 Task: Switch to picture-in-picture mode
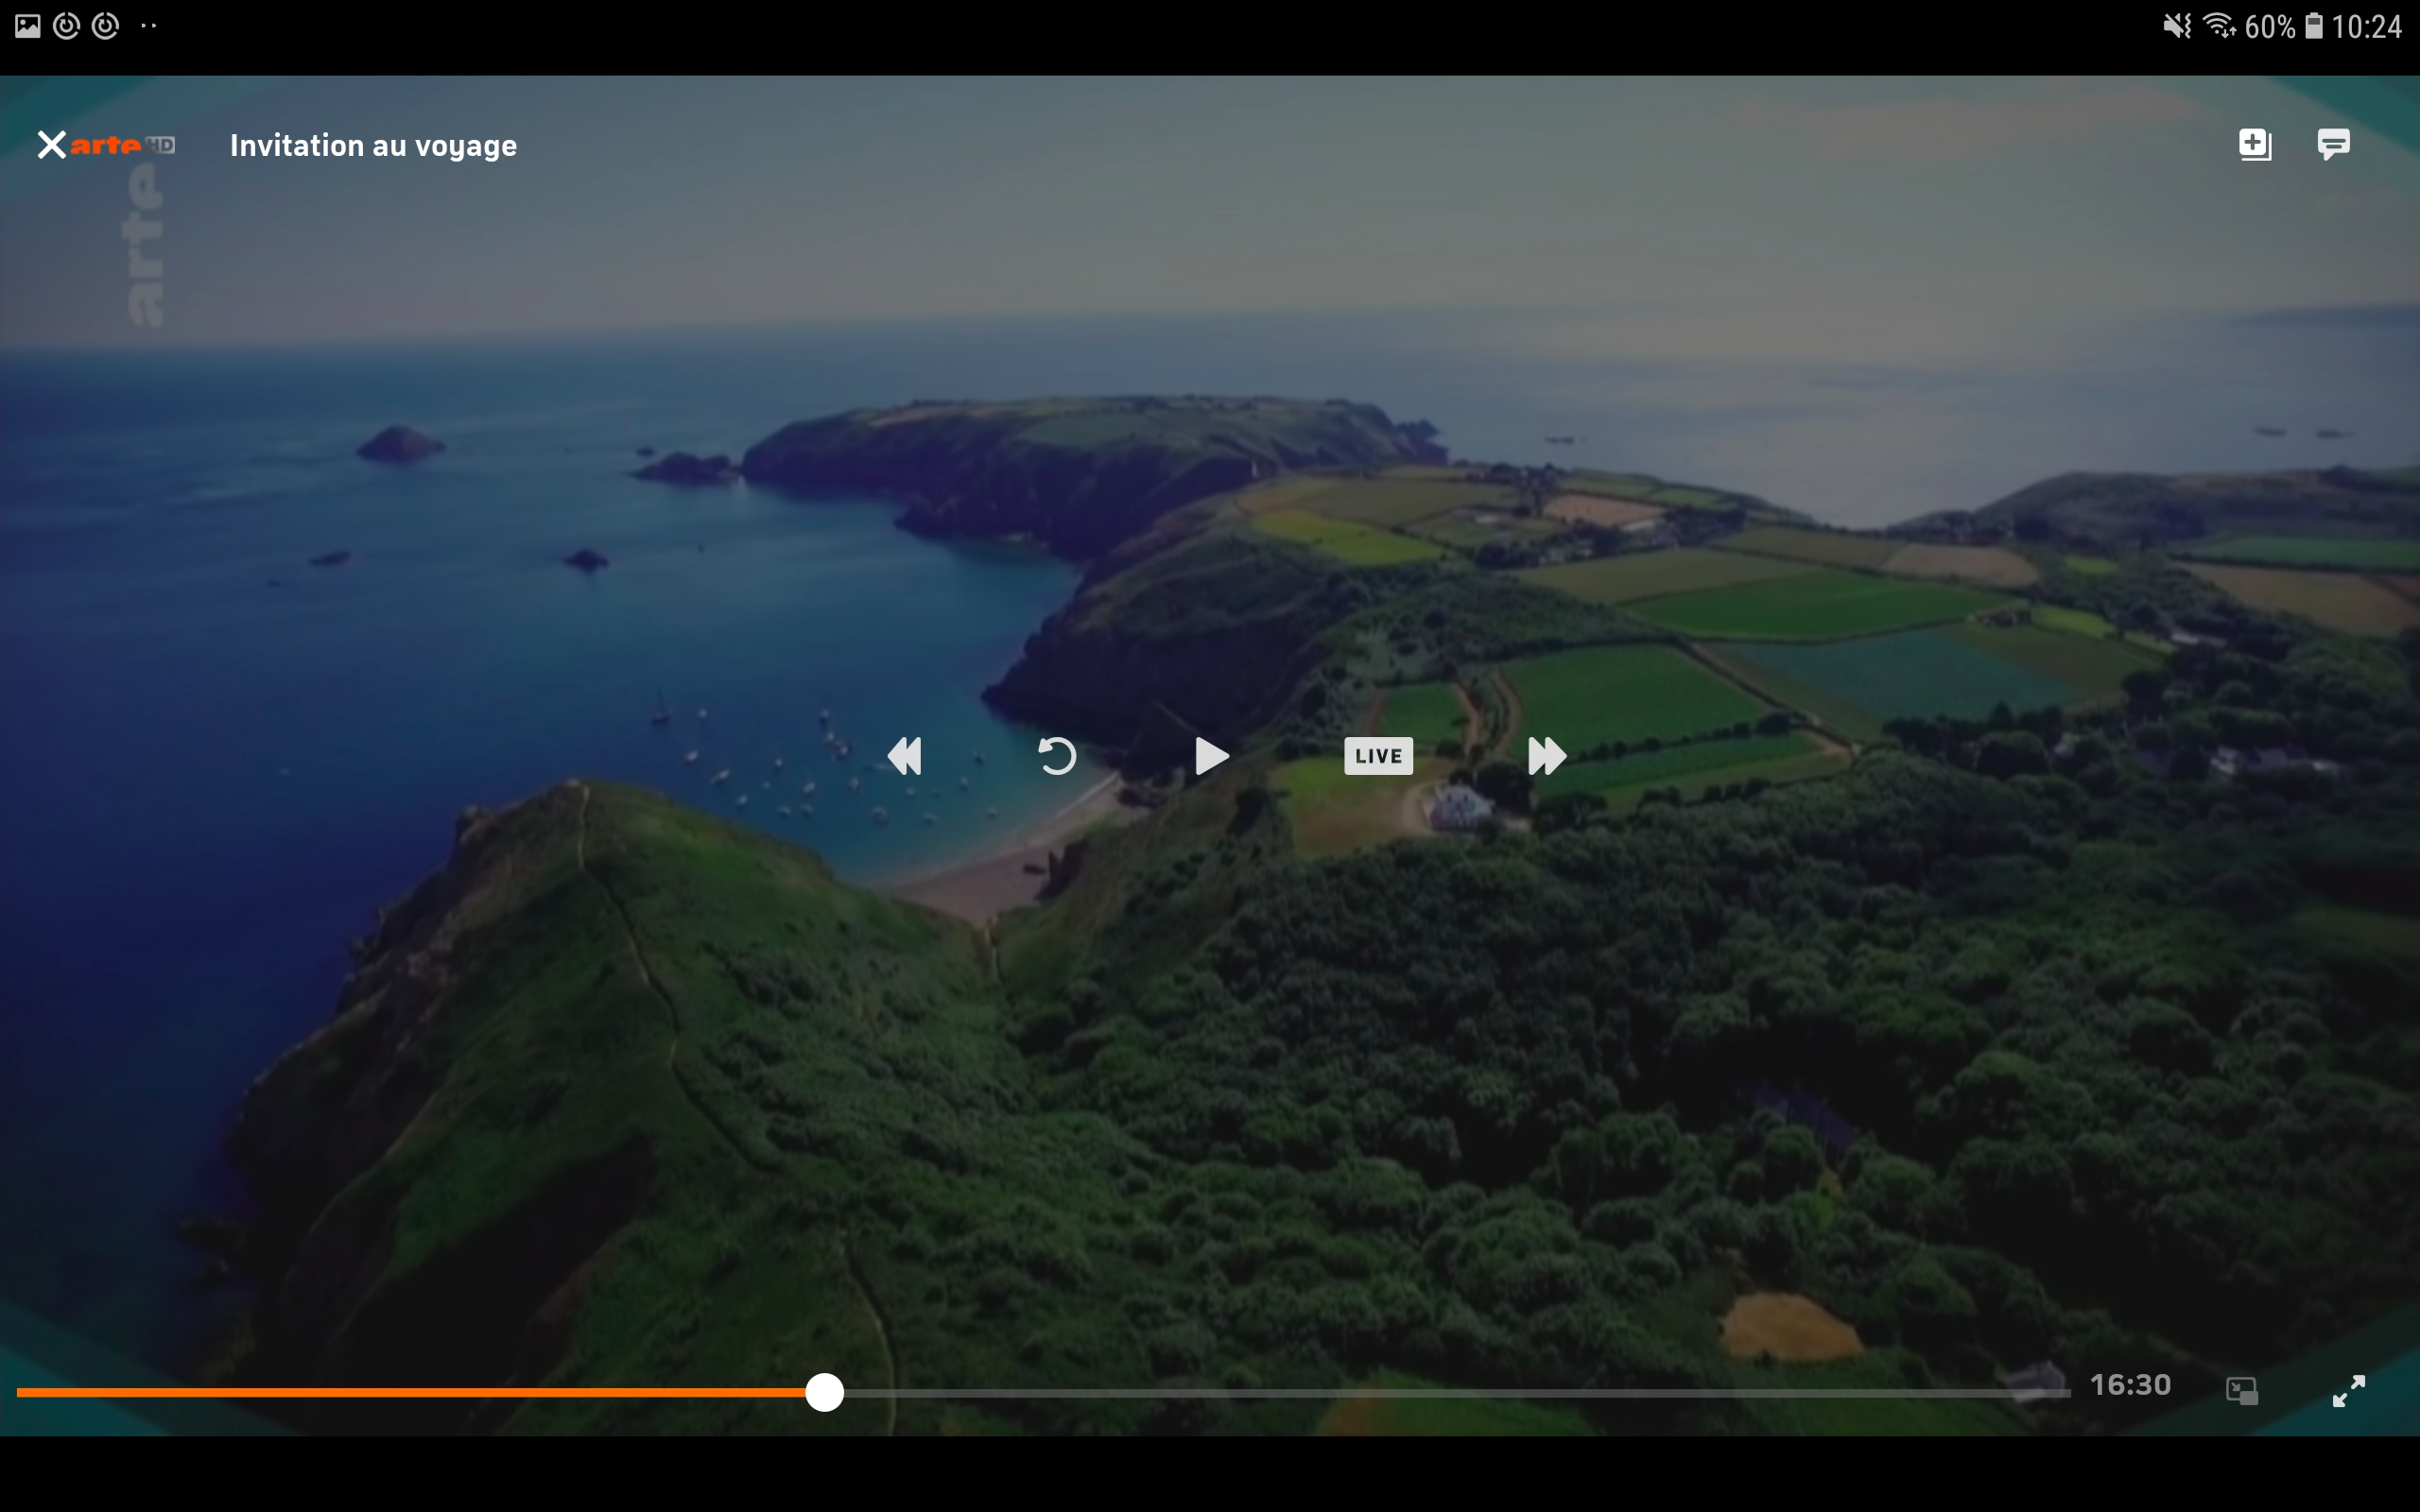[x=2242, y=1391]
